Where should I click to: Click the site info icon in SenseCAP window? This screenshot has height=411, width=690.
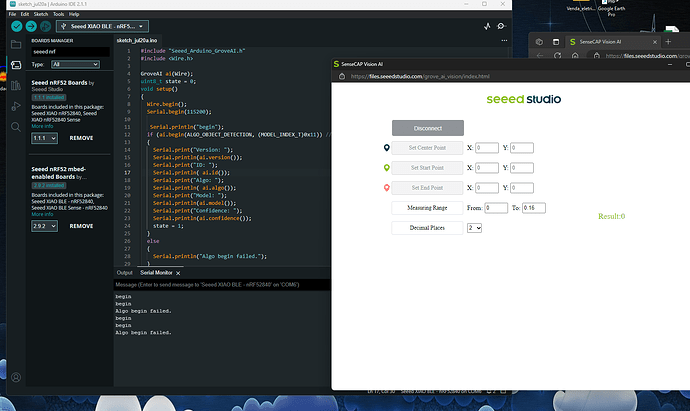click(x=342, y=76)
